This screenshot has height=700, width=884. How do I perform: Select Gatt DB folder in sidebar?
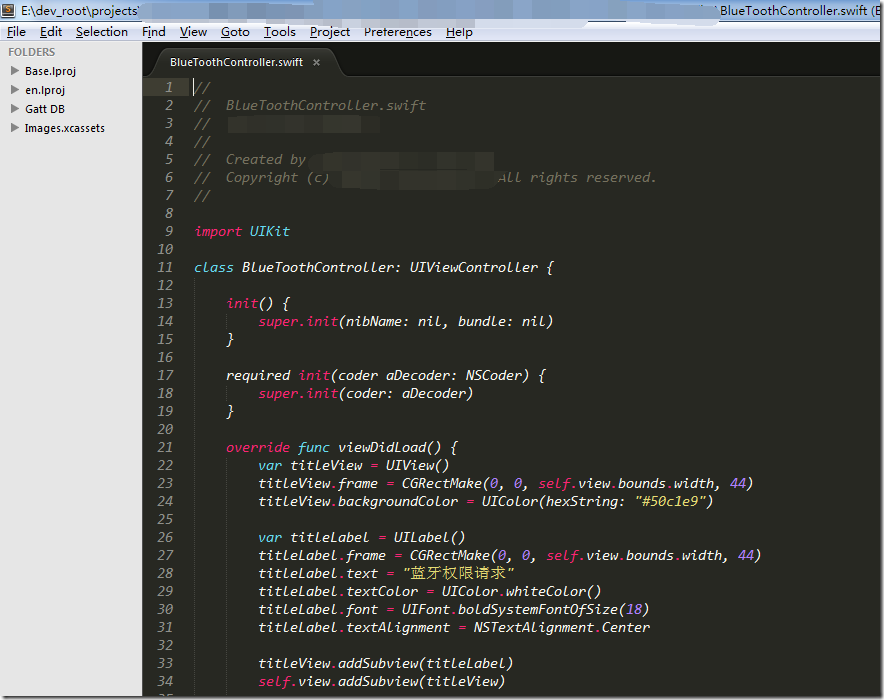[45, 109]
